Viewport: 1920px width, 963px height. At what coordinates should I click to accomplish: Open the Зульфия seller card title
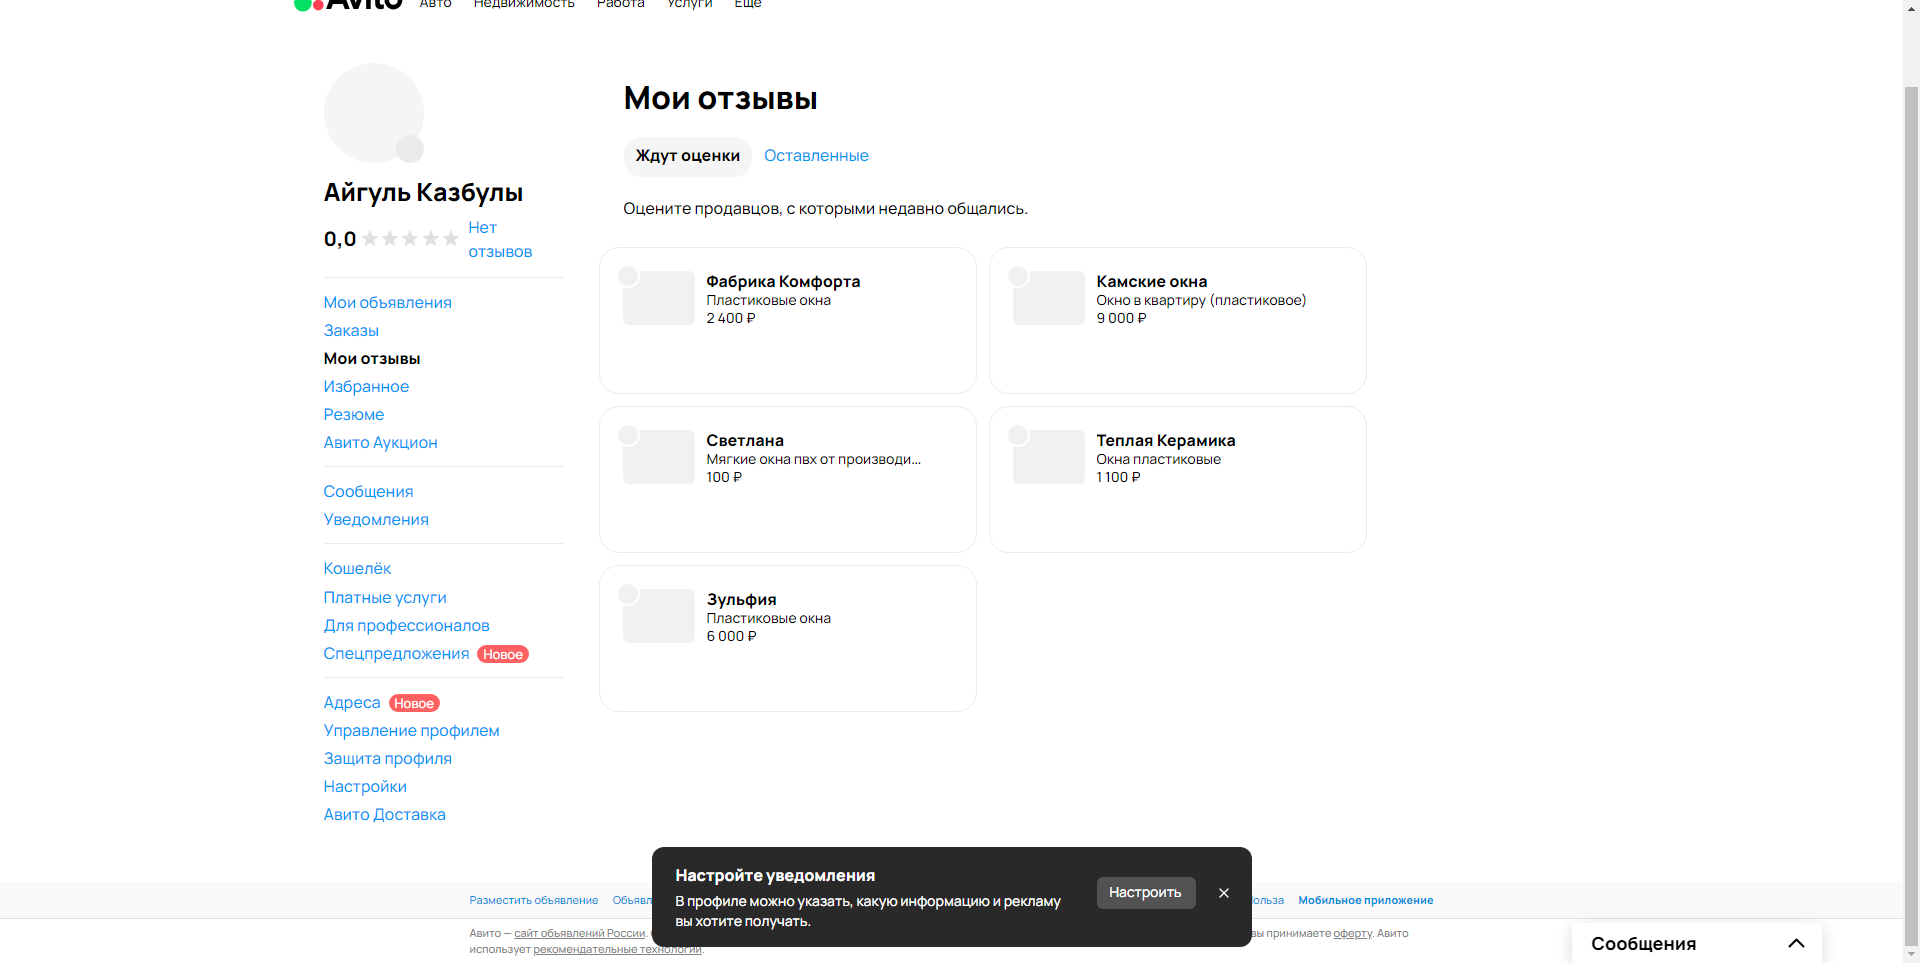741,600
